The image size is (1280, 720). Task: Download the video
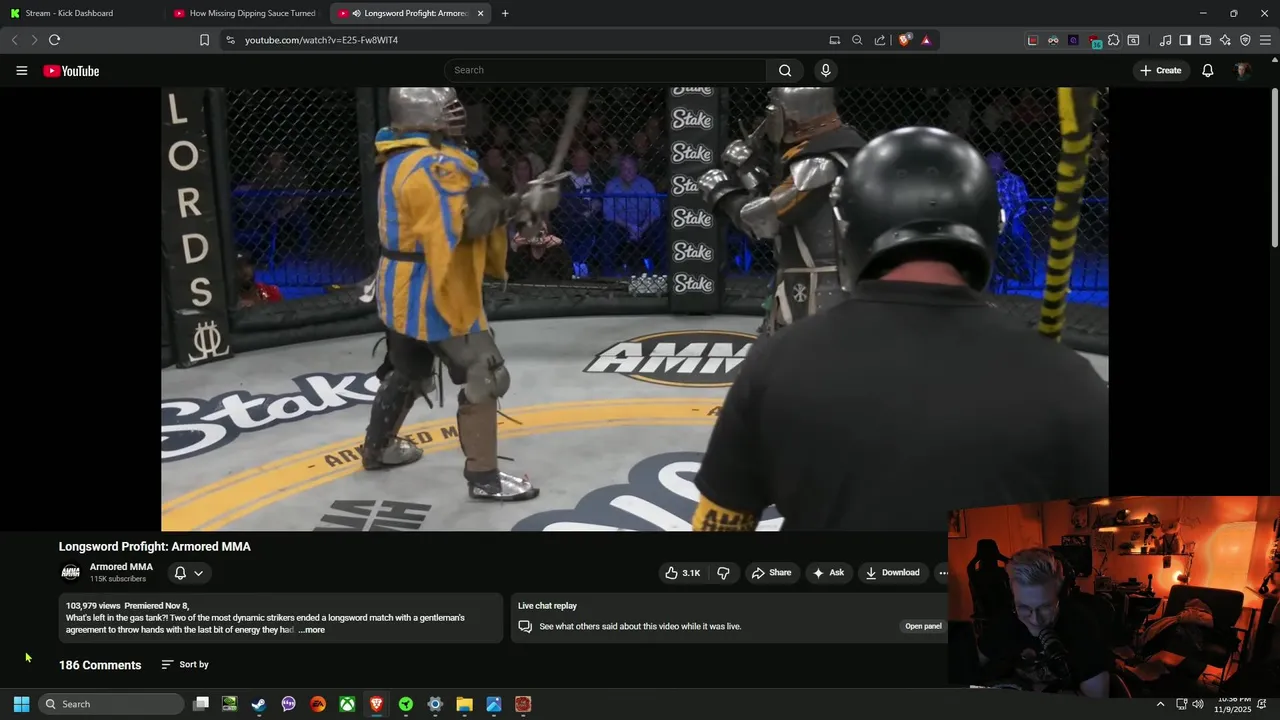click(892, 573)
